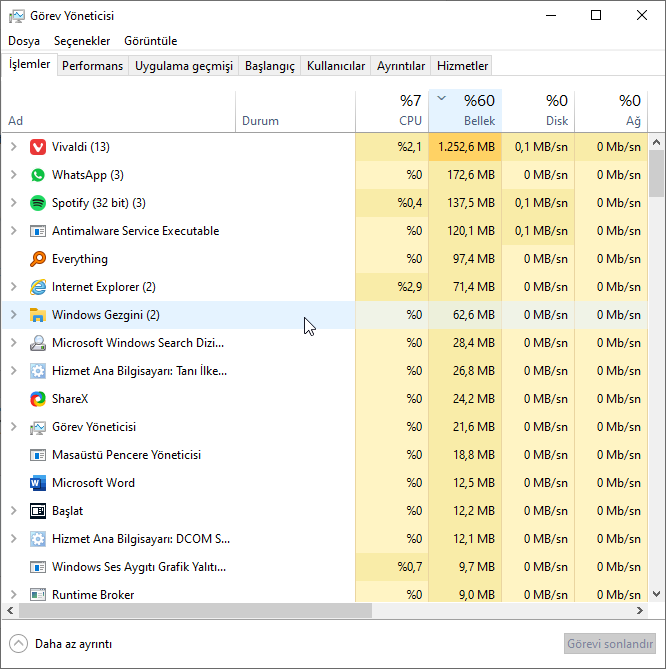Click the horizontal scrollbar right arrow
The height and width of the screenshot is (669, 666).
pos(641,610)
